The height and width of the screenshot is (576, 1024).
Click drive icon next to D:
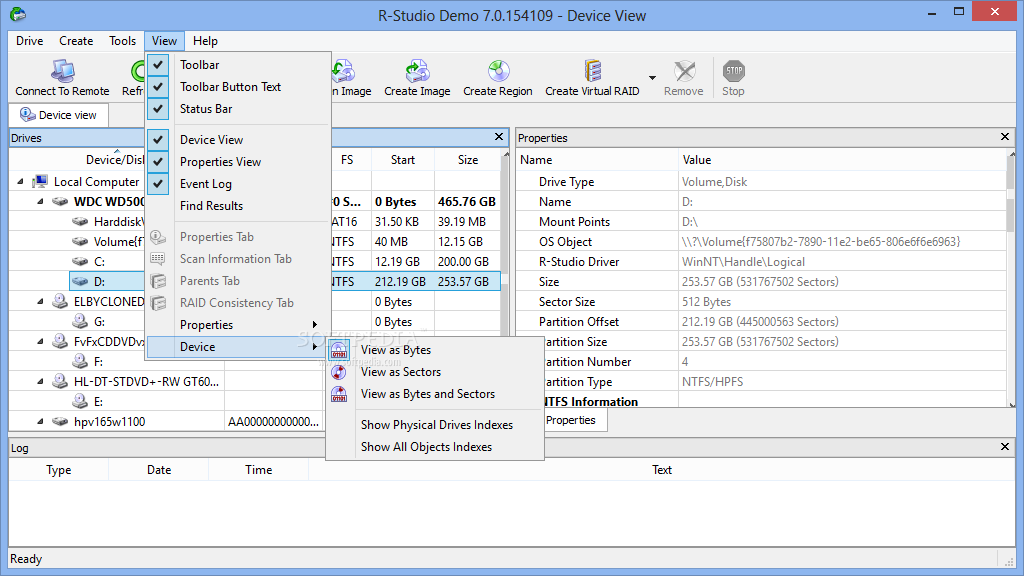(80, 281)
